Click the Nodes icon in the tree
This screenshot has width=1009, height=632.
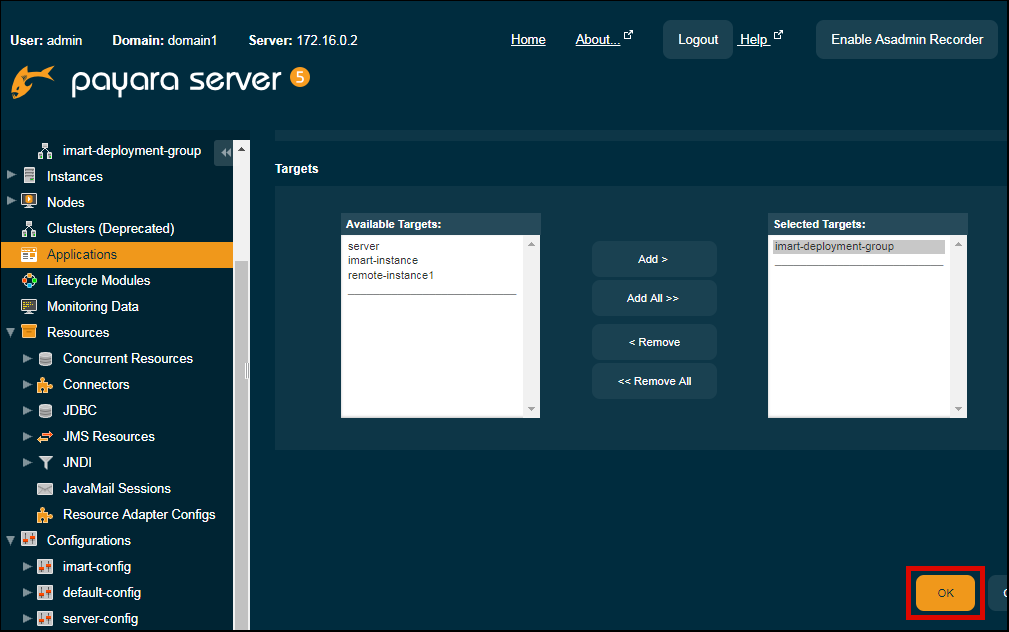click(29, 202)
